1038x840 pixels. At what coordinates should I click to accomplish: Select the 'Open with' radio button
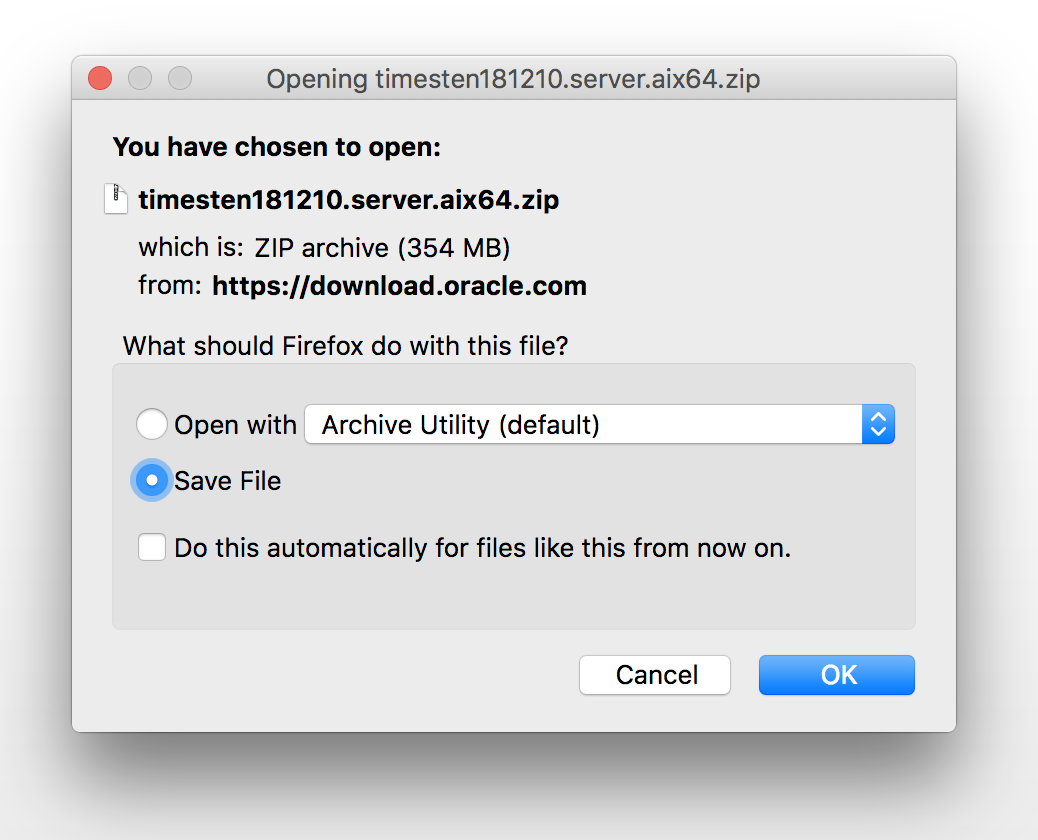[x=151, y=424]
